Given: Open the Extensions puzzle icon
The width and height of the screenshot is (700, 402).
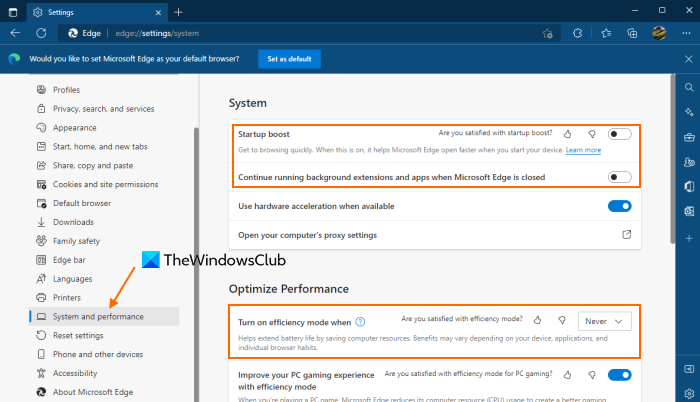Looking at the screenshot, I should click(x=578, y=33).
